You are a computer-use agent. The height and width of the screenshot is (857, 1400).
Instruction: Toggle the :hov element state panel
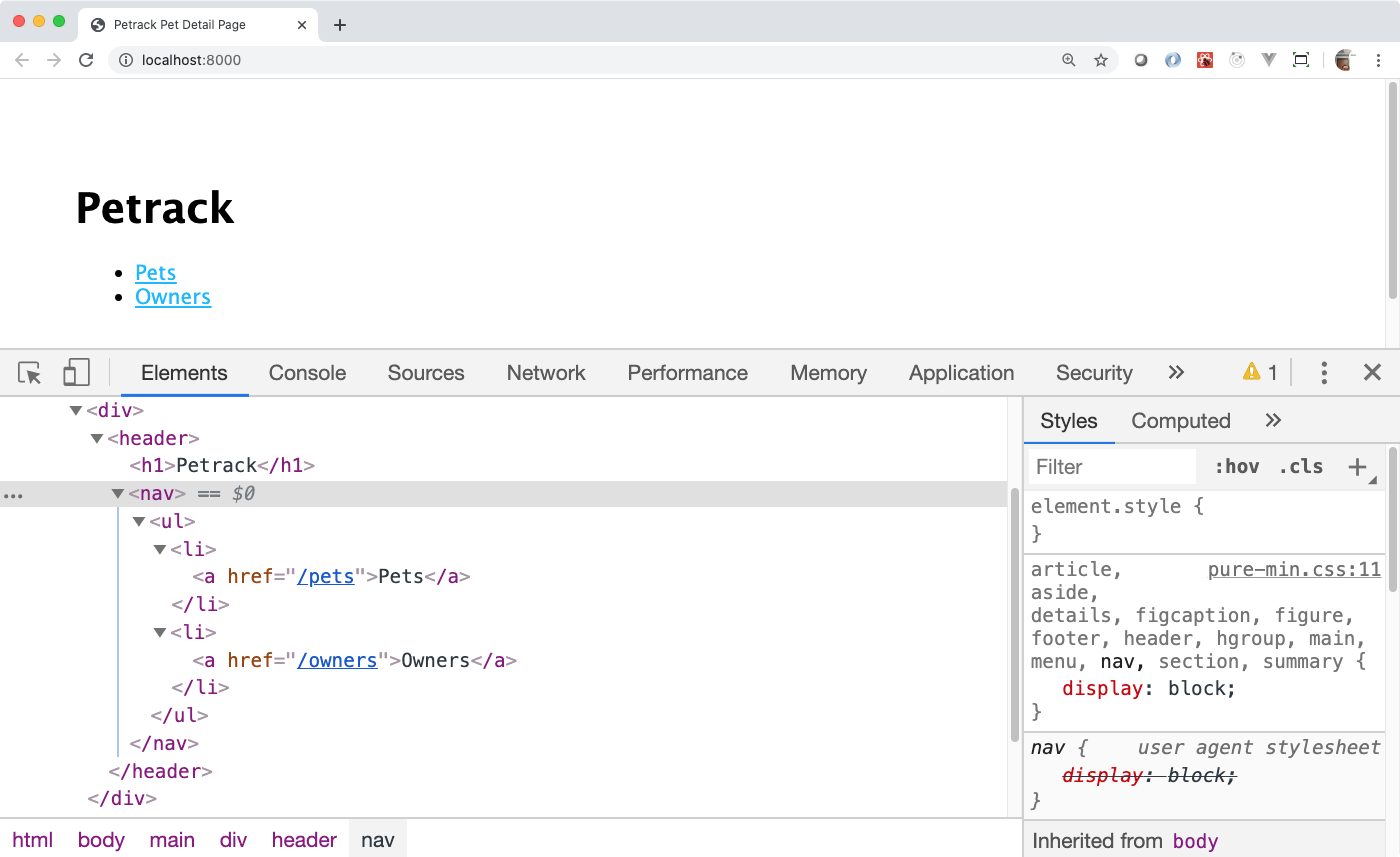(x=1236, y=467)
